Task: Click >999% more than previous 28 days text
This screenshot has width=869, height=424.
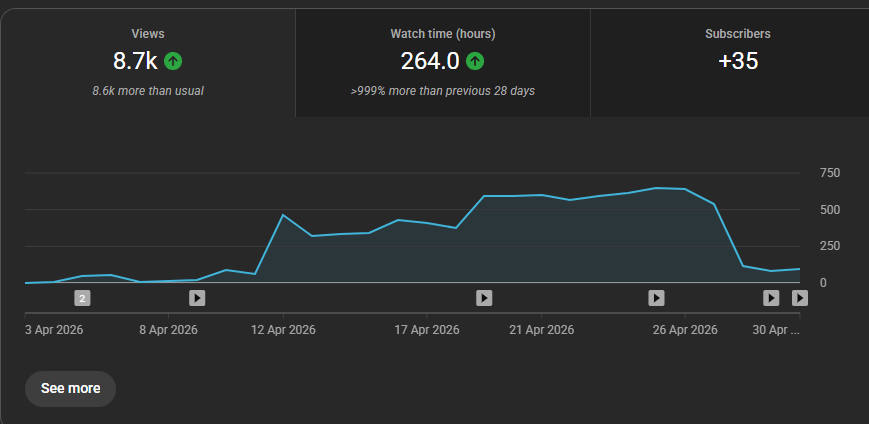Action: [x=443, y=91]
